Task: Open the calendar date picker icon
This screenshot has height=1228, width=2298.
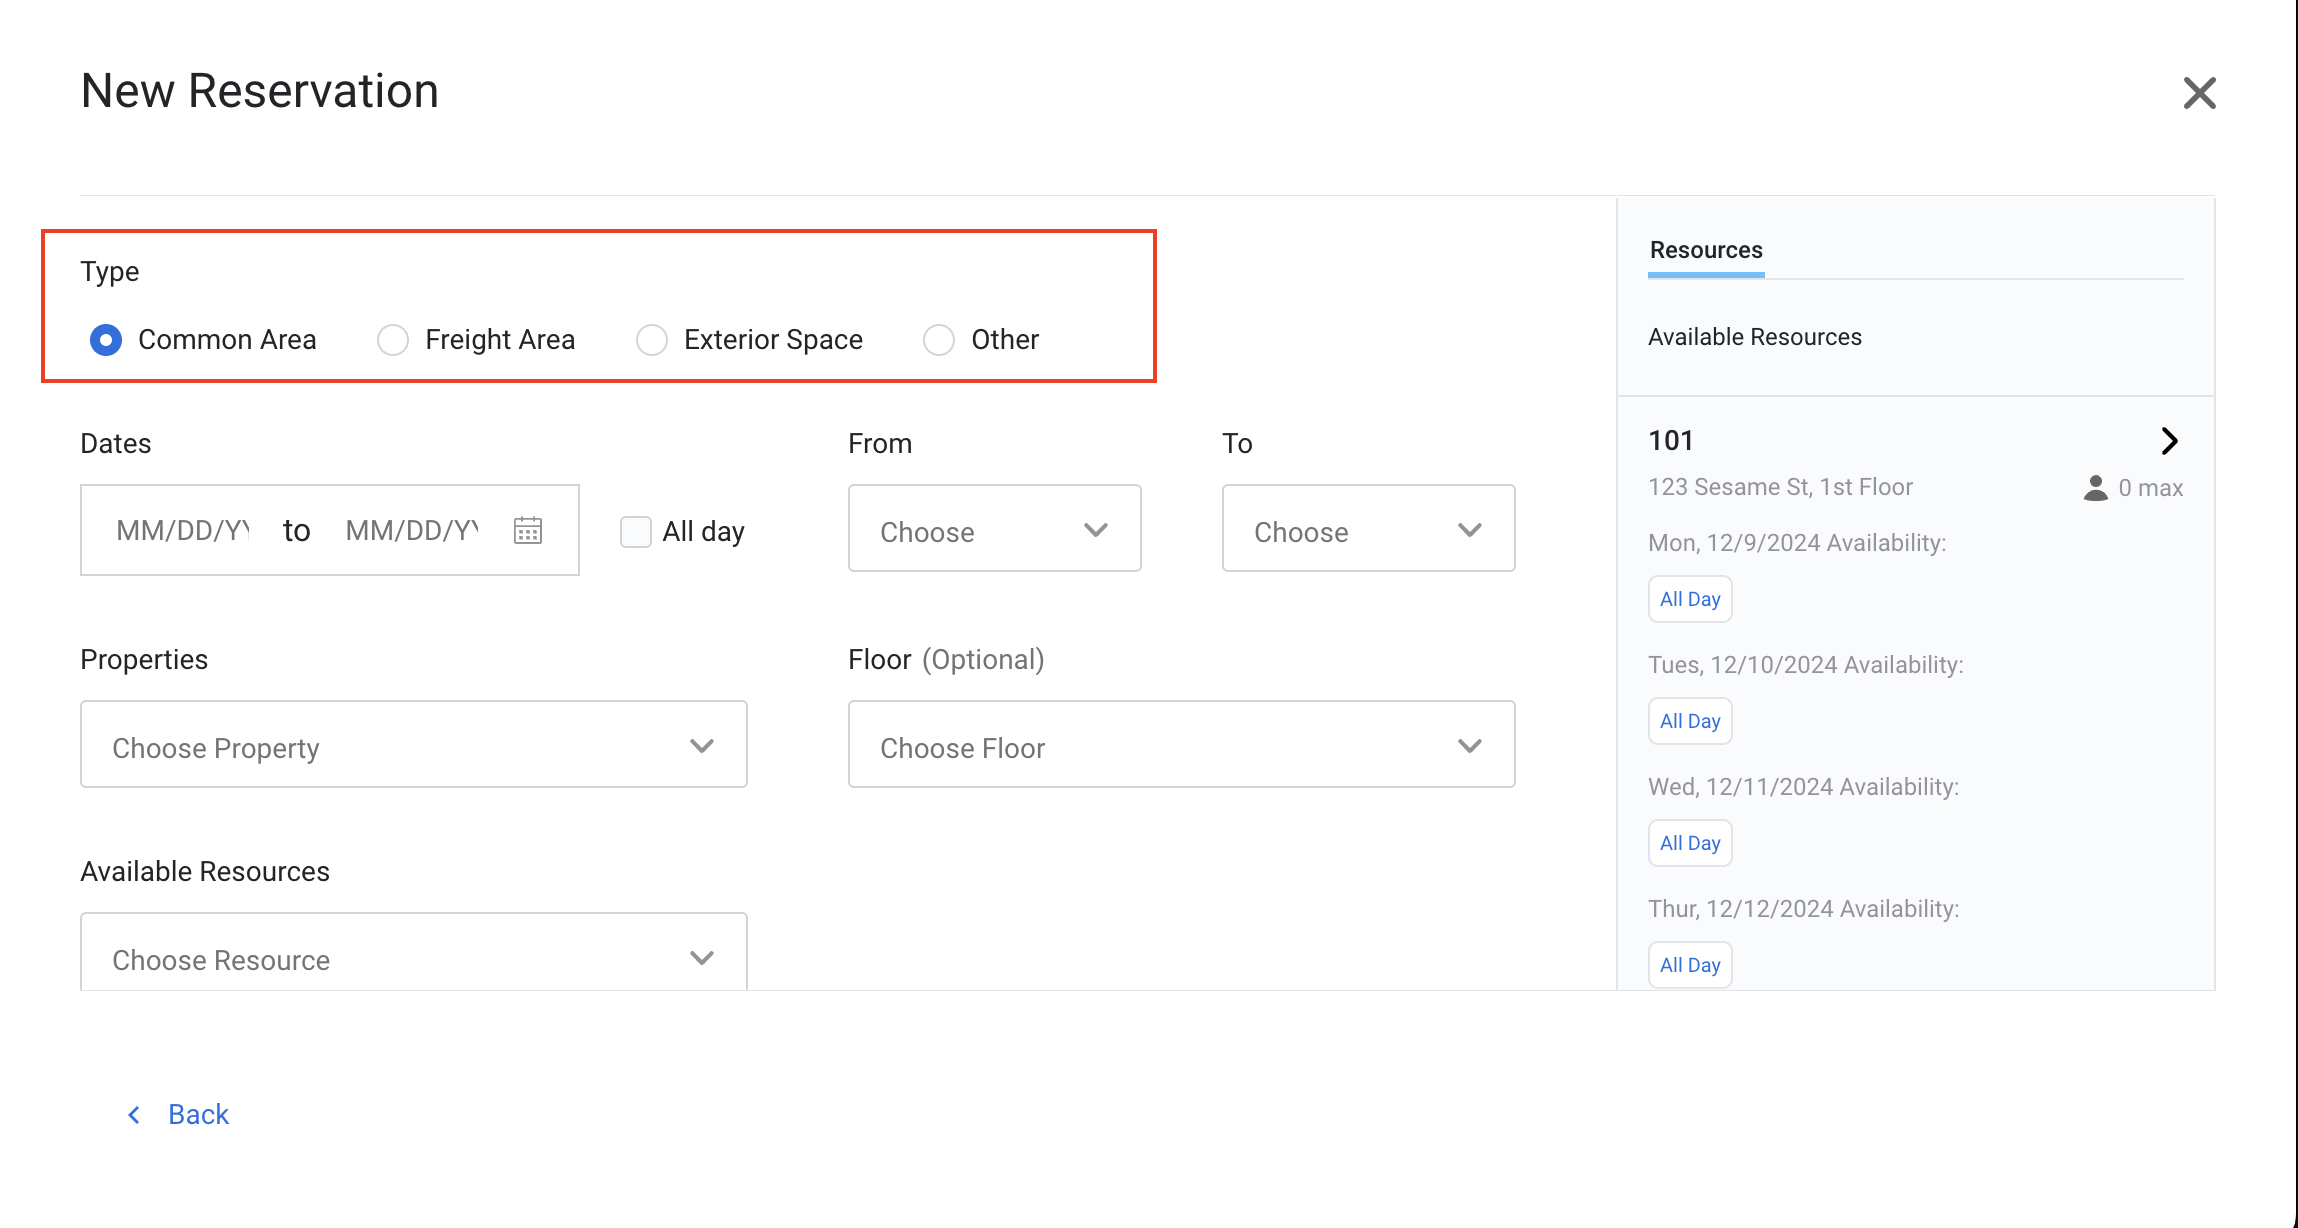Action: pyautogui.click(x=528, y=530)
